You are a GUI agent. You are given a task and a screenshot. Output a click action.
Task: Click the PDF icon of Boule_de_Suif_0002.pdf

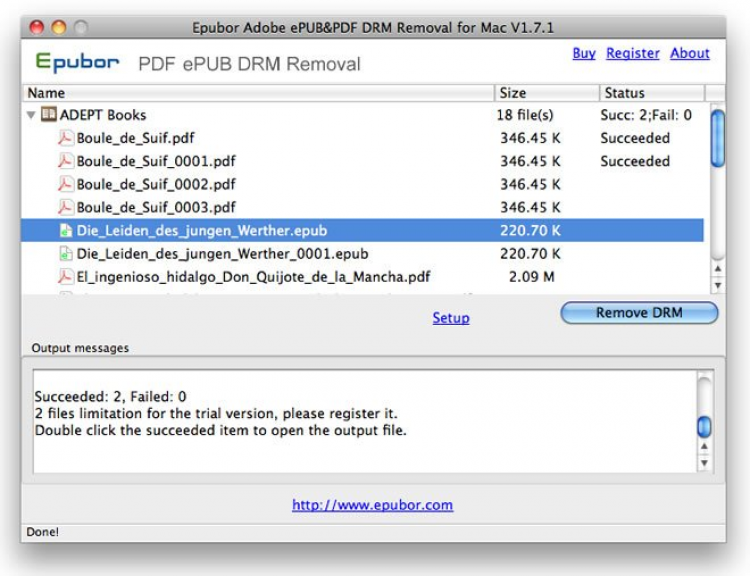click(66, 184)
